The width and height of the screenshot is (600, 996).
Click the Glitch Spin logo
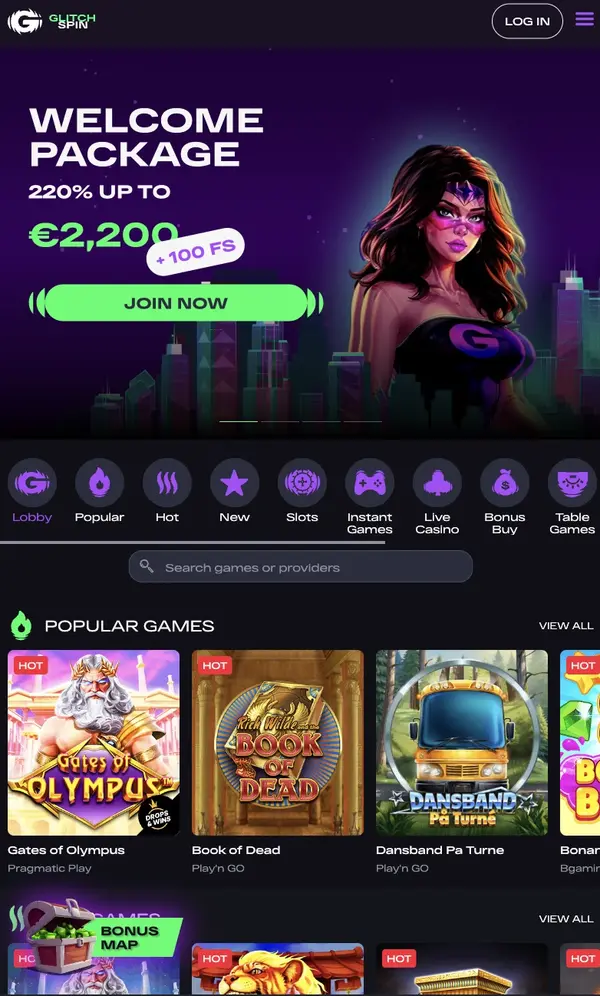(x=51, y=21)
